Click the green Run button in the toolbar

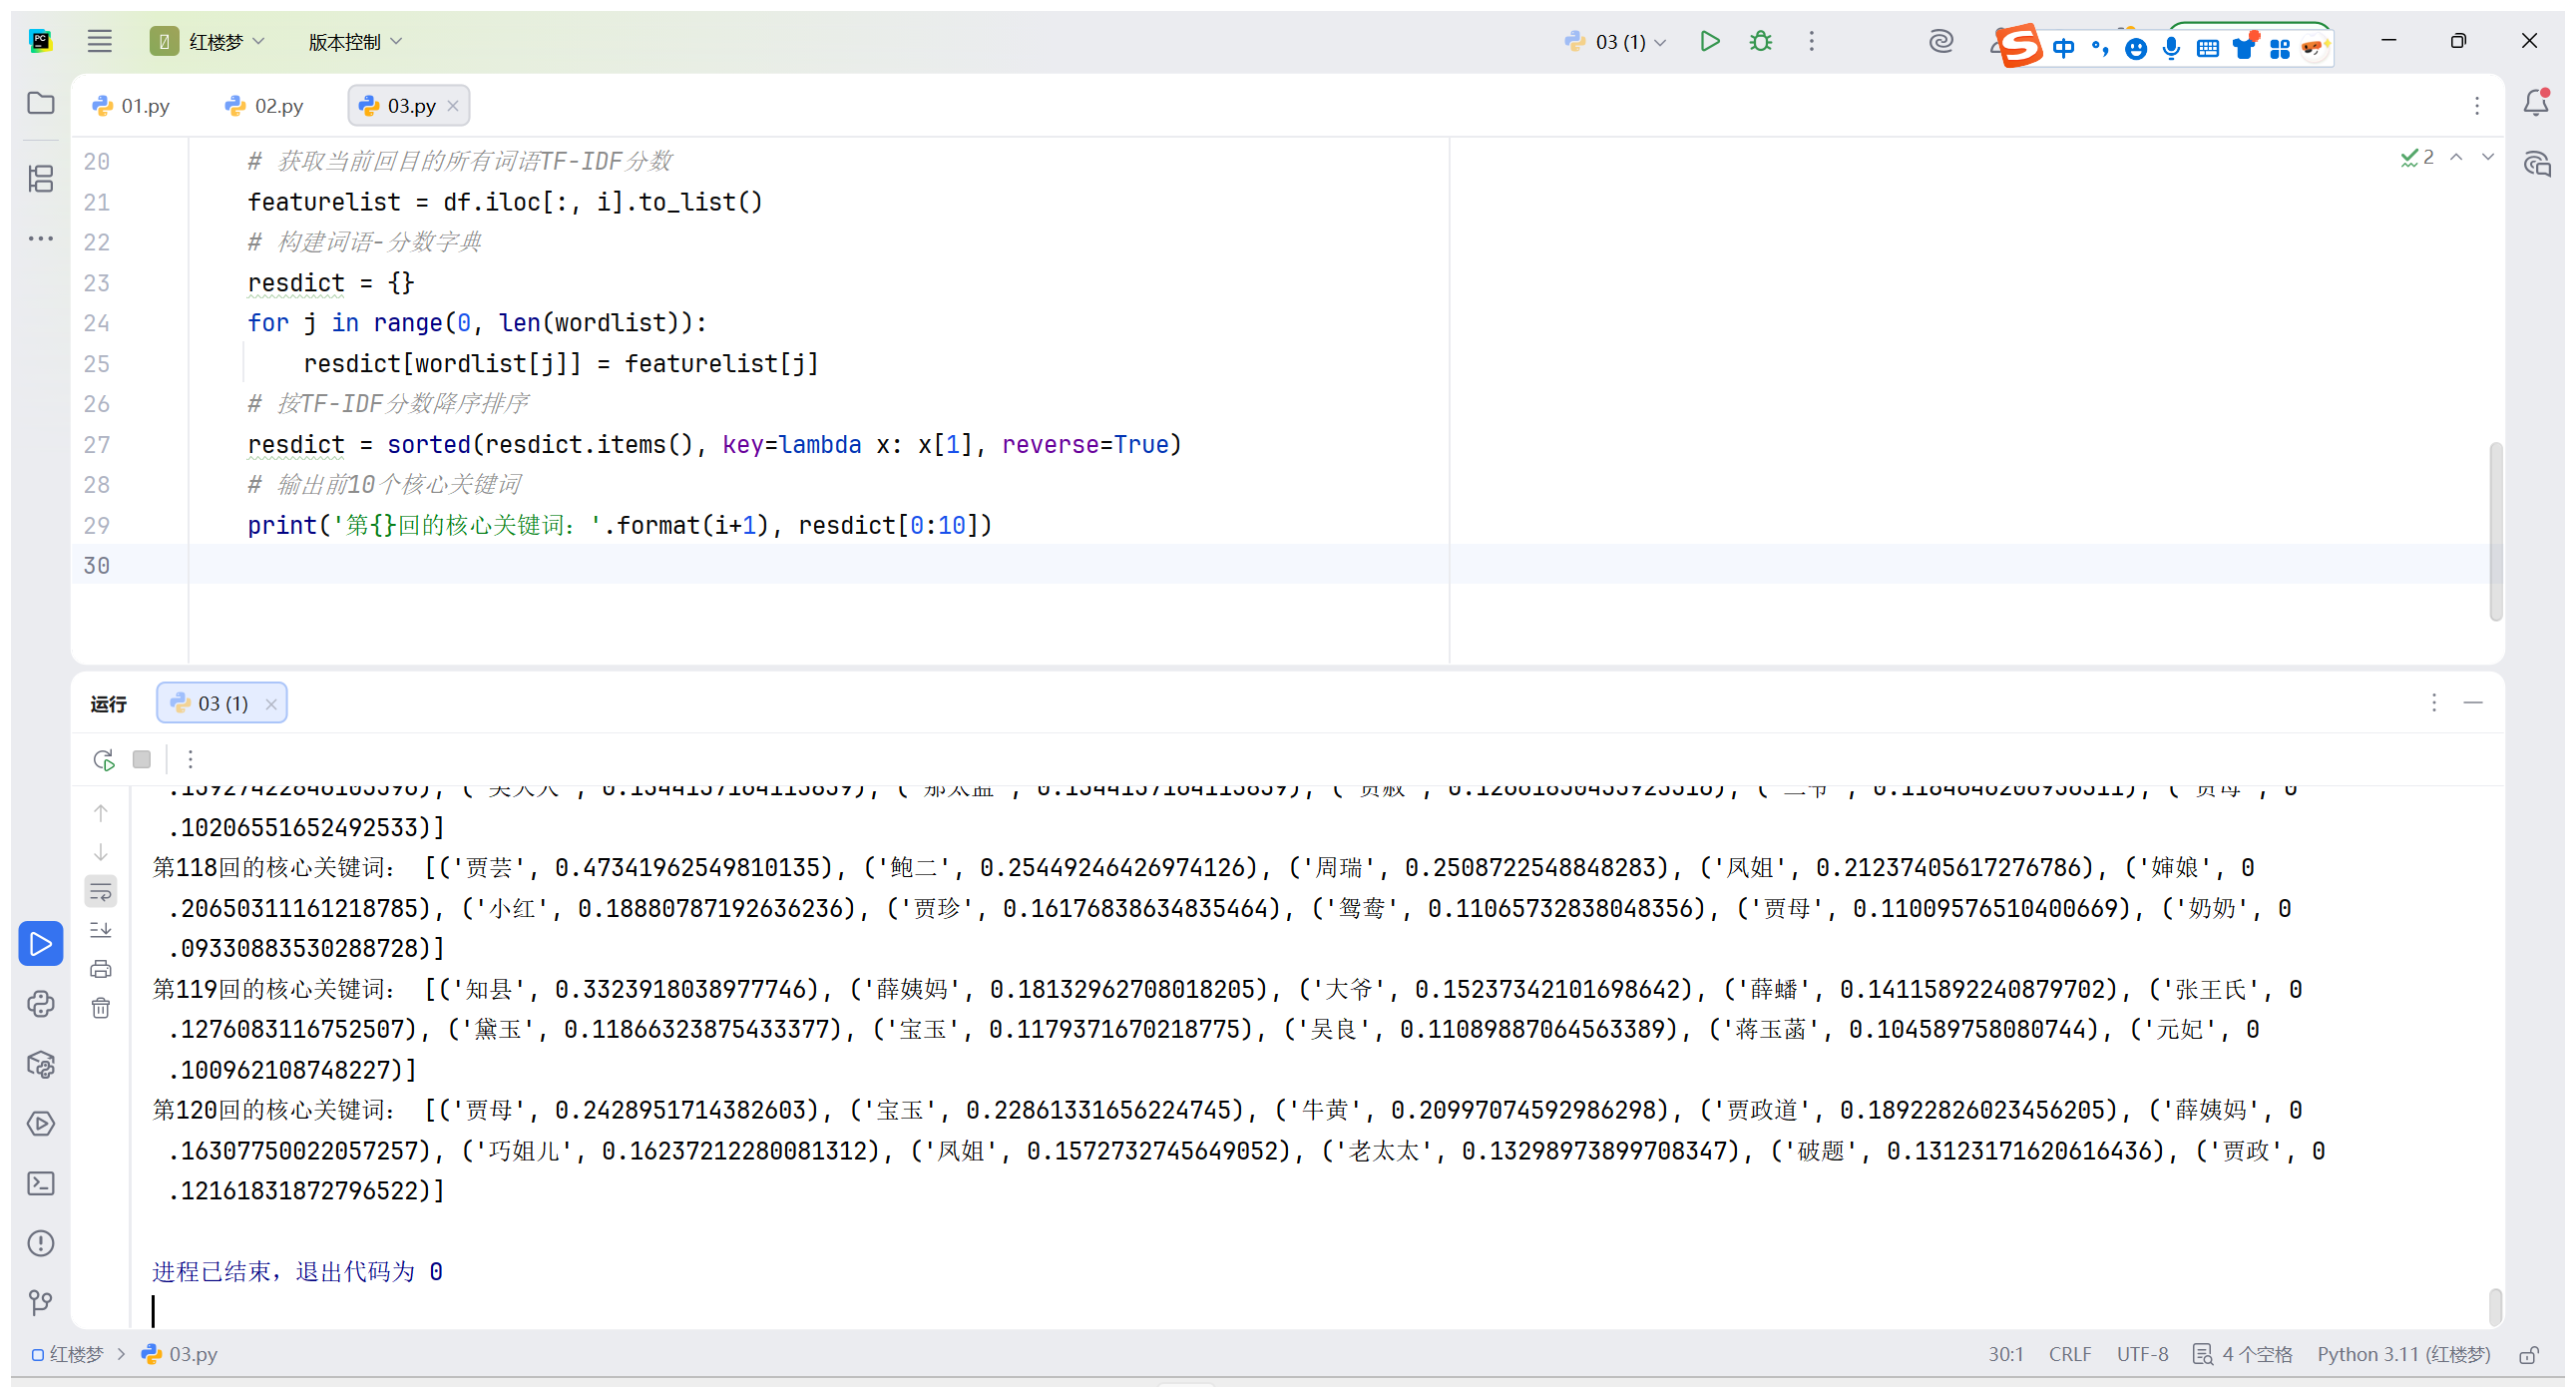1709,41
